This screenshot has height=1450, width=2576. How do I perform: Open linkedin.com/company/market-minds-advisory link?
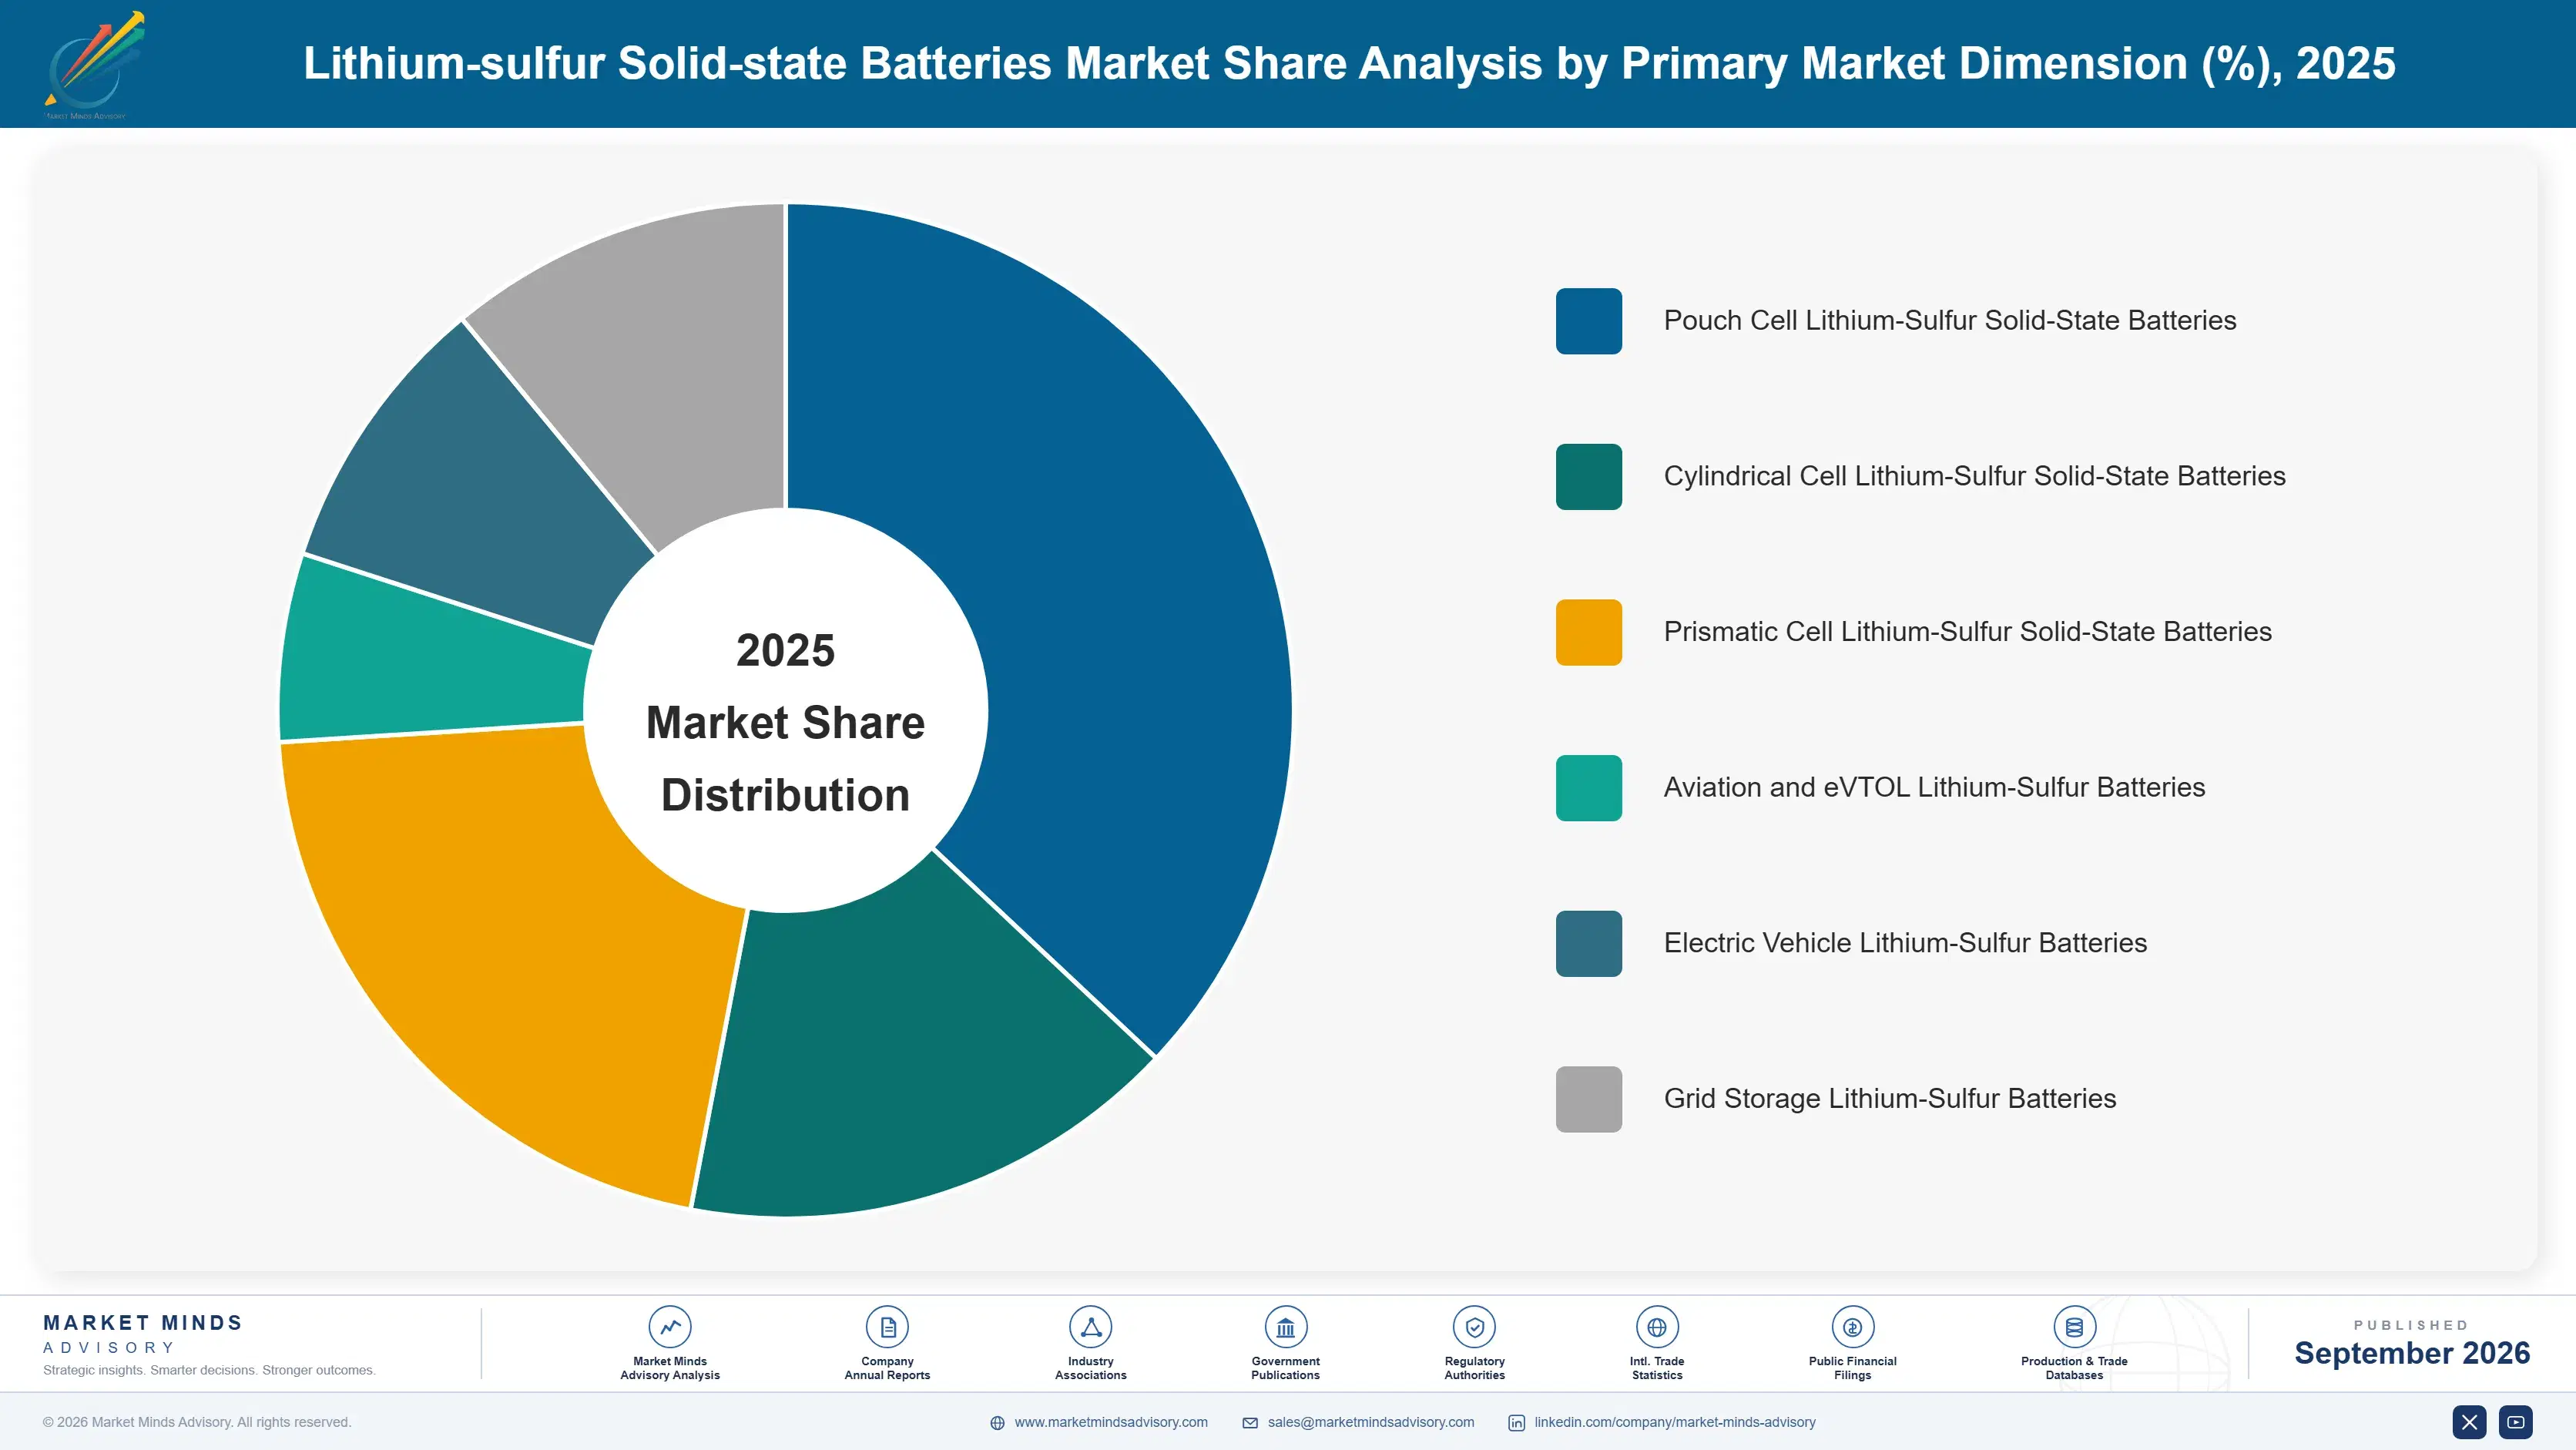click(x=1675, y=1422)
